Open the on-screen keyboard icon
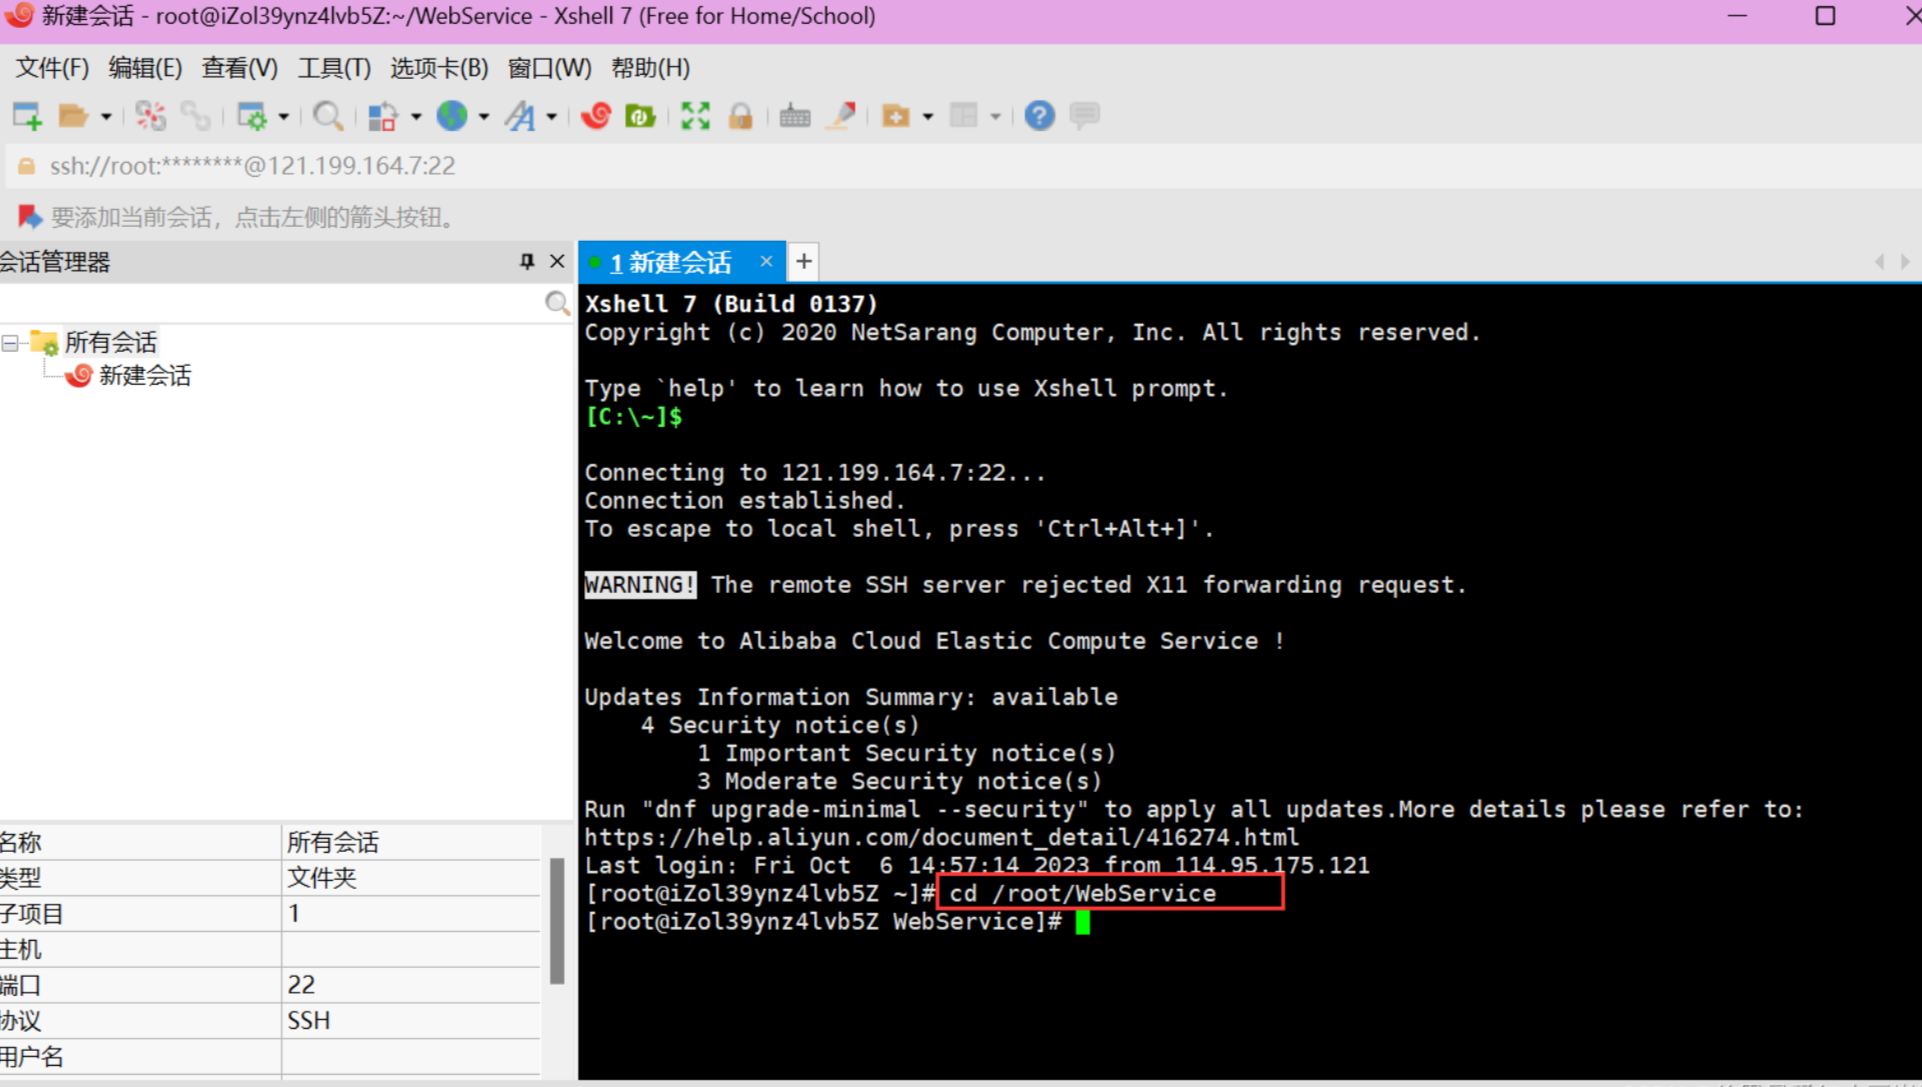 (794, 115)
